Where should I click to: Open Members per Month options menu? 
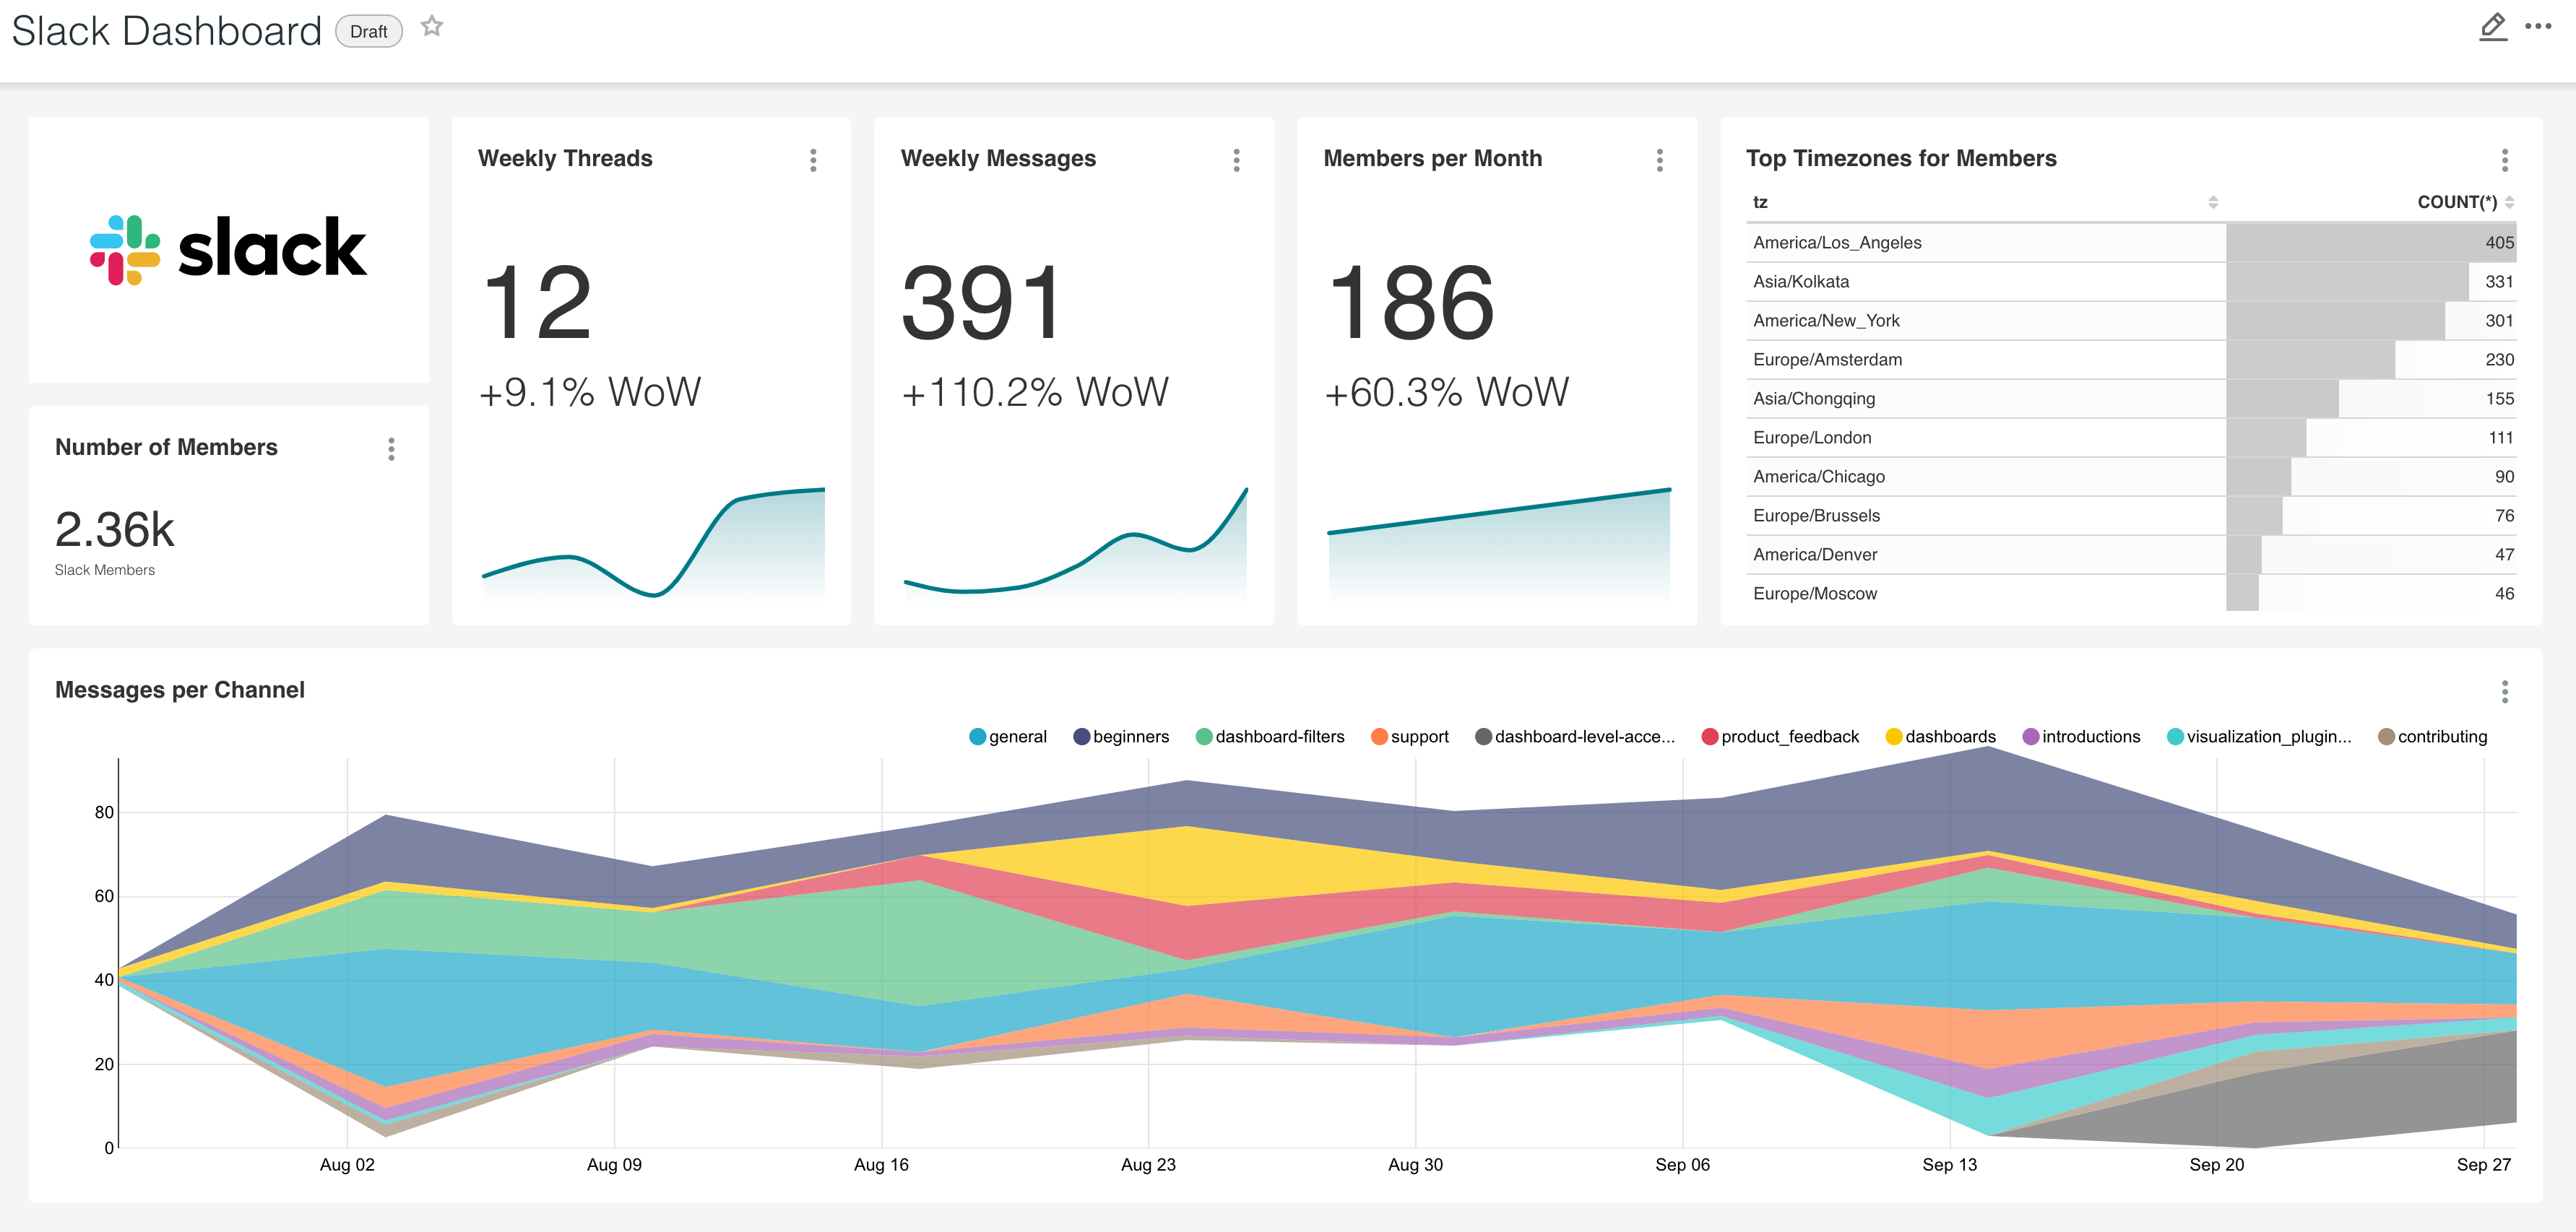pyautogui.click(x=1659, y=160)
